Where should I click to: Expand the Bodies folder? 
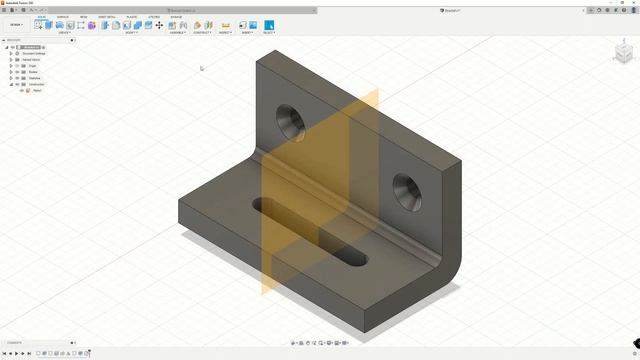[x=11, y=72]
